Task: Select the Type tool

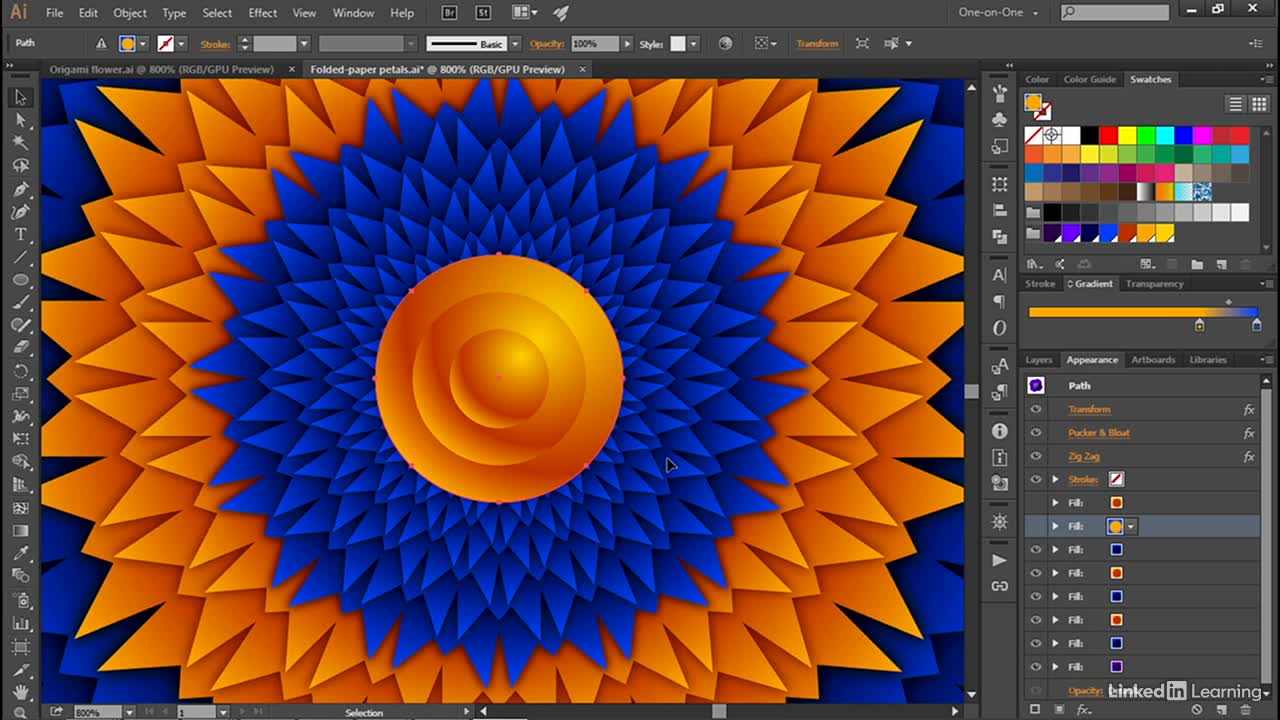Action: pos(20,234)
